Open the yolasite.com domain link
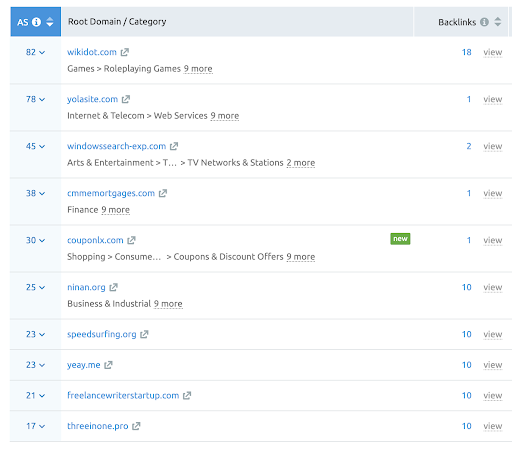This screenshot has width=512, height=450. pyautogui.click(x=92, y=99)
